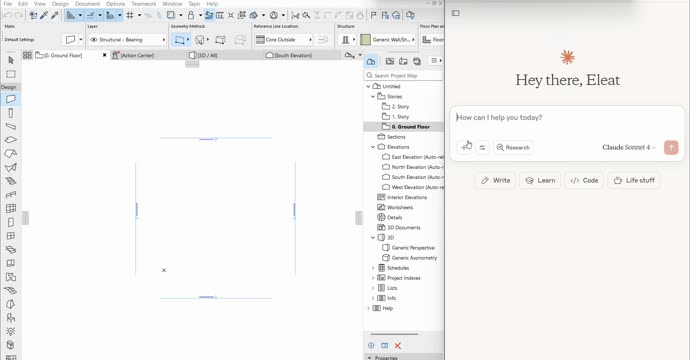Open the 2. Story item in Navigator
The width and height of the screenshot is (690, 360).
pyautogui.click(x=395, y=107)
